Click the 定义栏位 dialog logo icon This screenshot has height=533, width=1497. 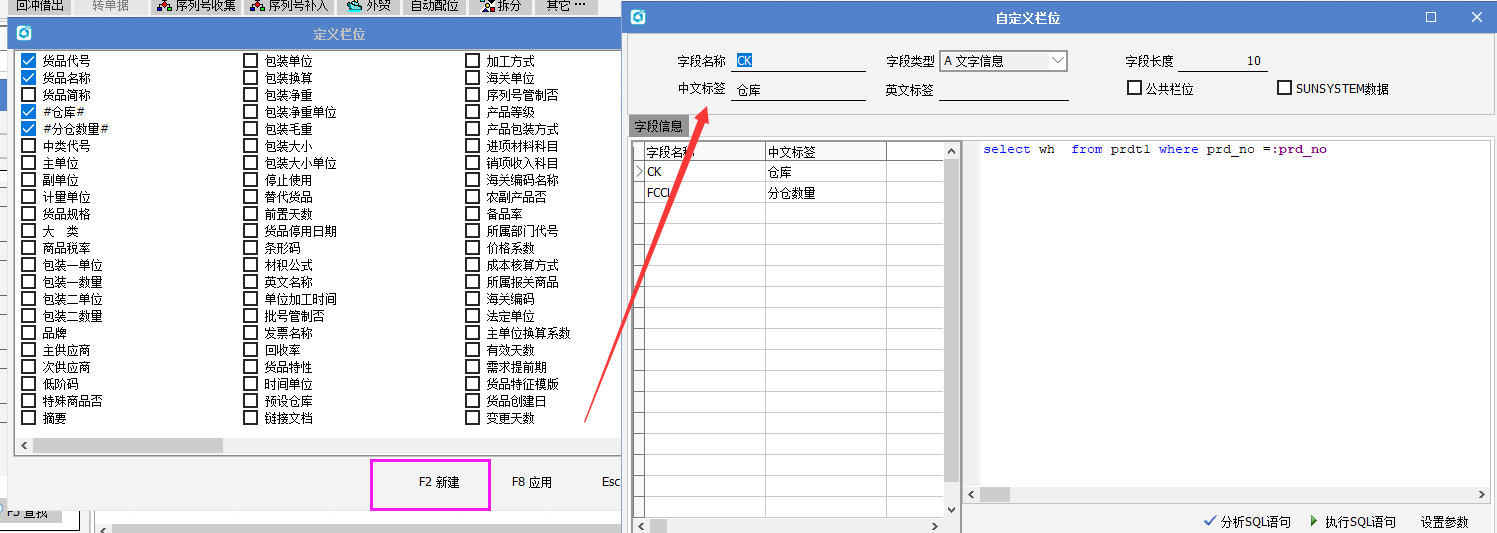(25, 33)
